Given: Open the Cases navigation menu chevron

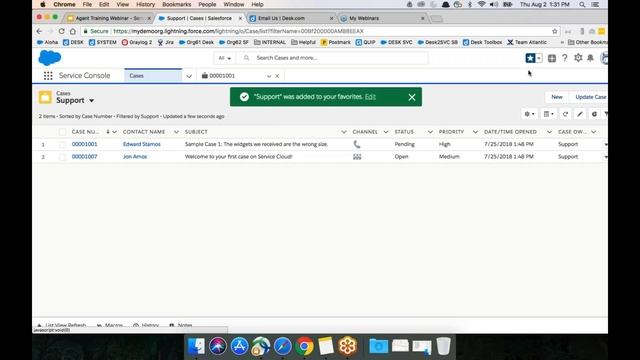Looking at the screenshot, I should pyautogui.click(x=189, y=76).
